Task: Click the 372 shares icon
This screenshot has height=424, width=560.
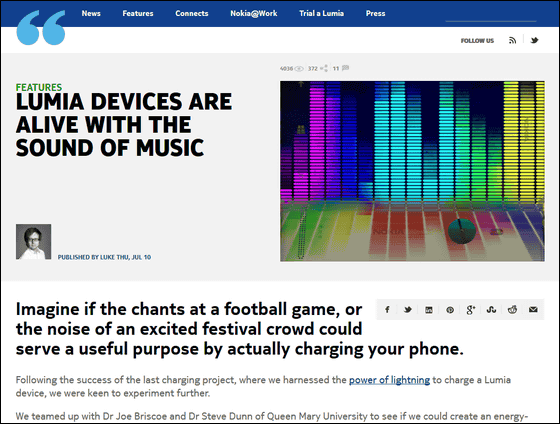Action: pos(324,68)
